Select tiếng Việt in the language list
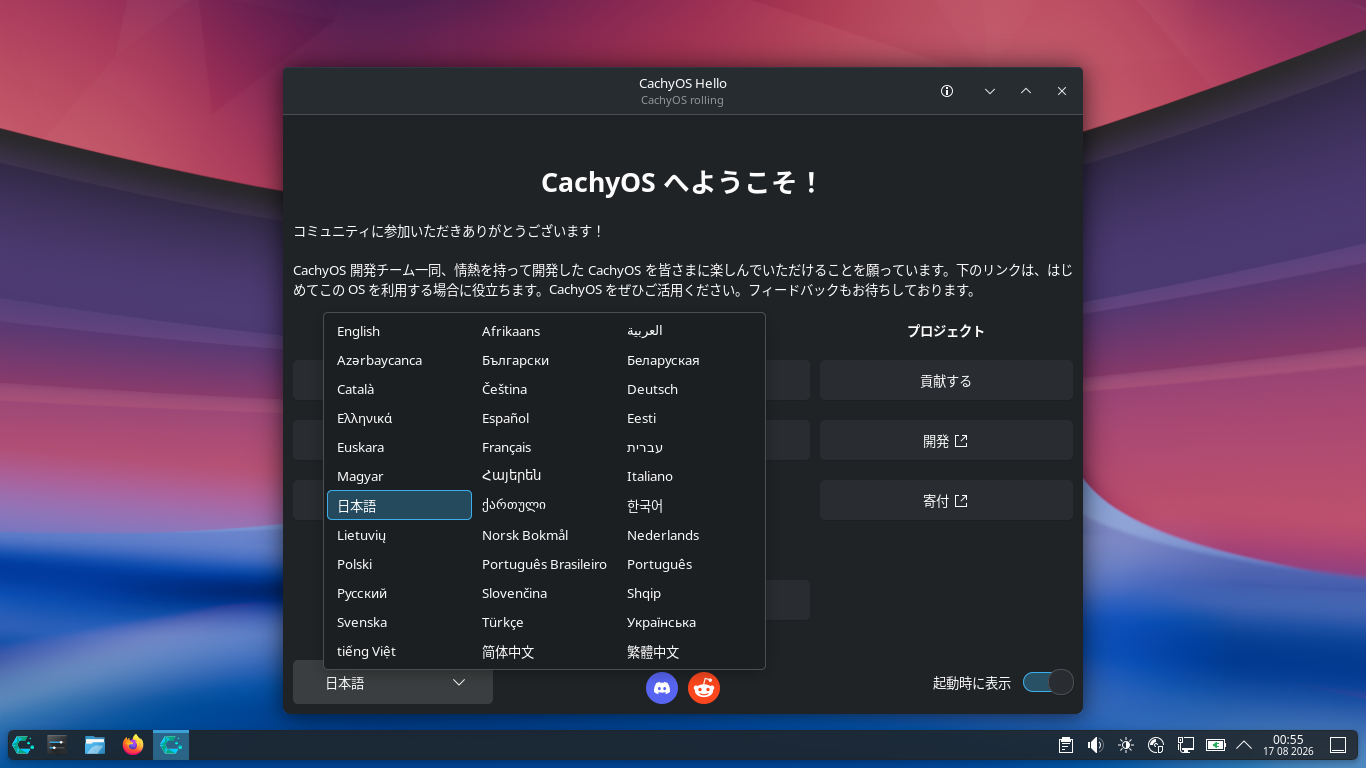This screenshot has width=1366, height=768. tap(399, 651)
